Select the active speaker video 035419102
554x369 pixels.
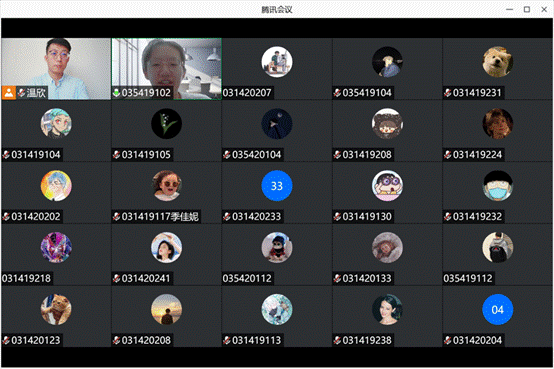click(167, 69)
